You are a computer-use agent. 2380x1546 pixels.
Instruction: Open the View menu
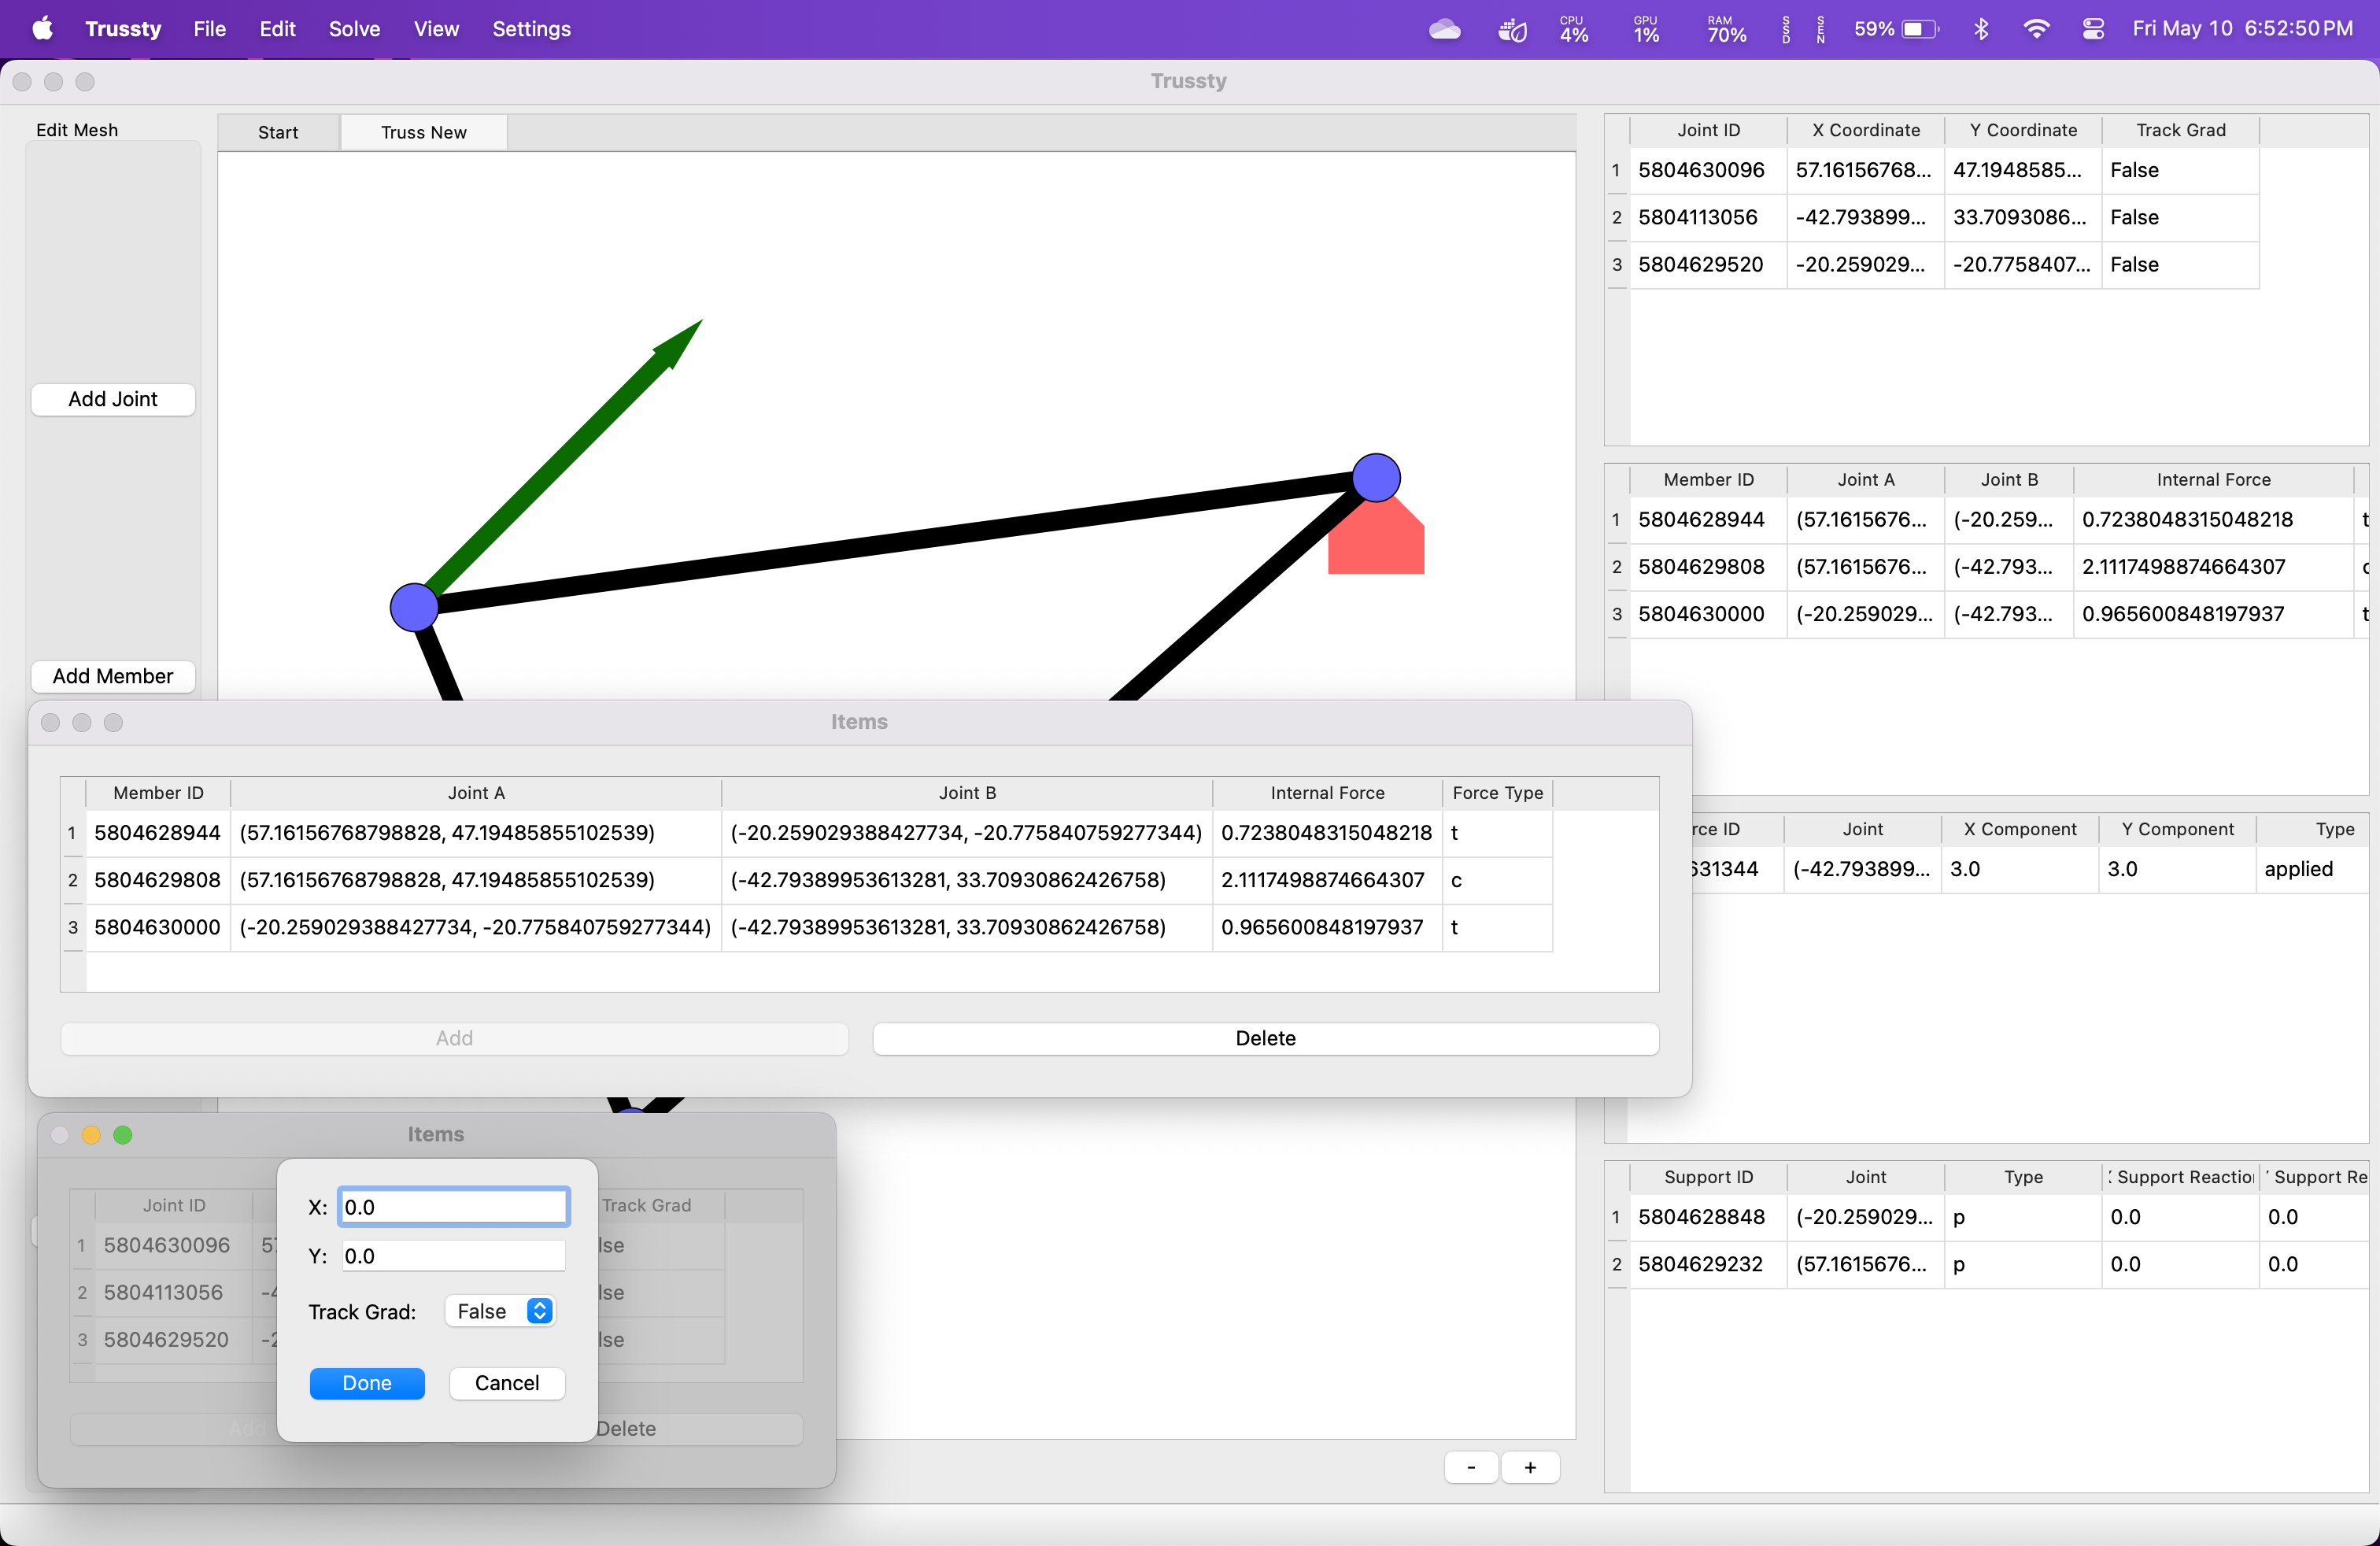(436, 29)
